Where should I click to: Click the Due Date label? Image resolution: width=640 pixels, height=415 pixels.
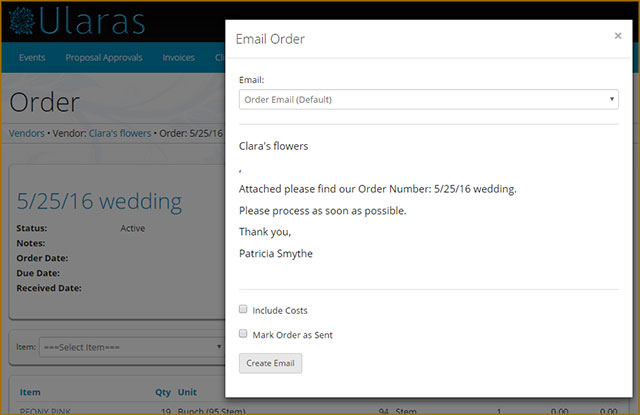point(38,273)
